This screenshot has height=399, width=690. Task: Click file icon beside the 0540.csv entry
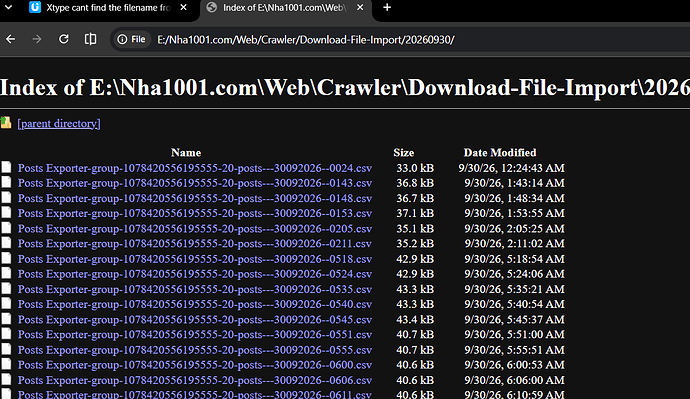[x=6, y=304]
